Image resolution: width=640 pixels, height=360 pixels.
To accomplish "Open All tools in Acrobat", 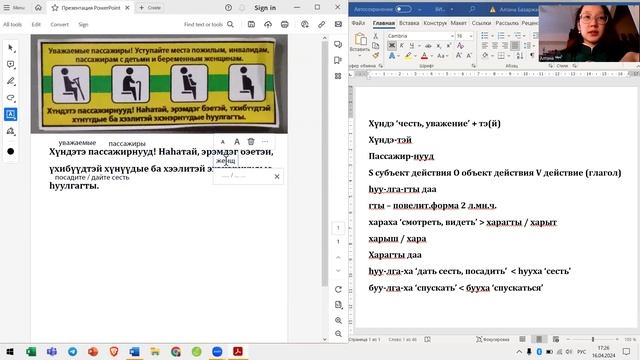I will click(x=13, y=24).
